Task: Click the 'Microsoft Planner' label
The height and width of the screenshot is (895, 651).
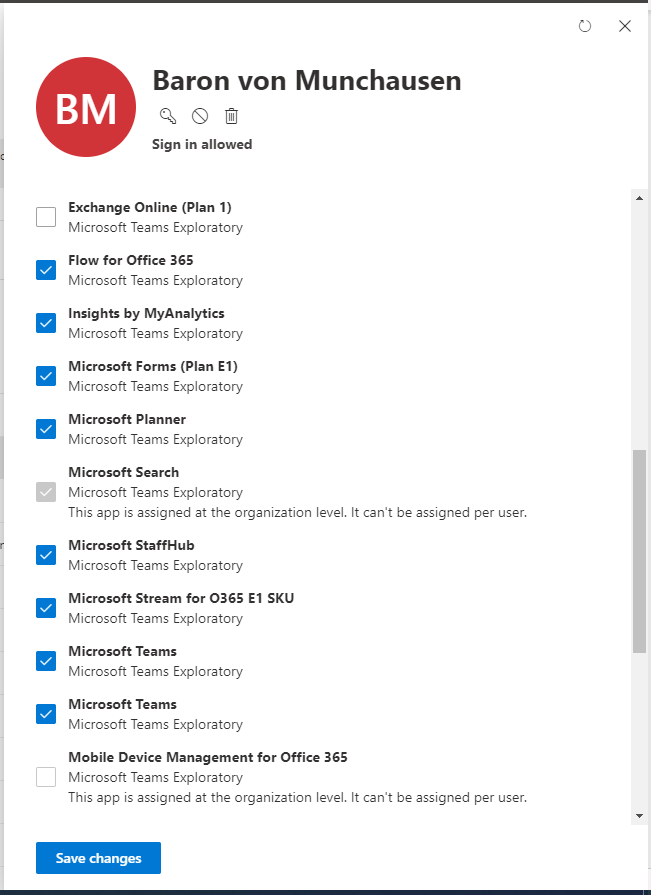Action: pyautogui.click(x=127, y=420)
